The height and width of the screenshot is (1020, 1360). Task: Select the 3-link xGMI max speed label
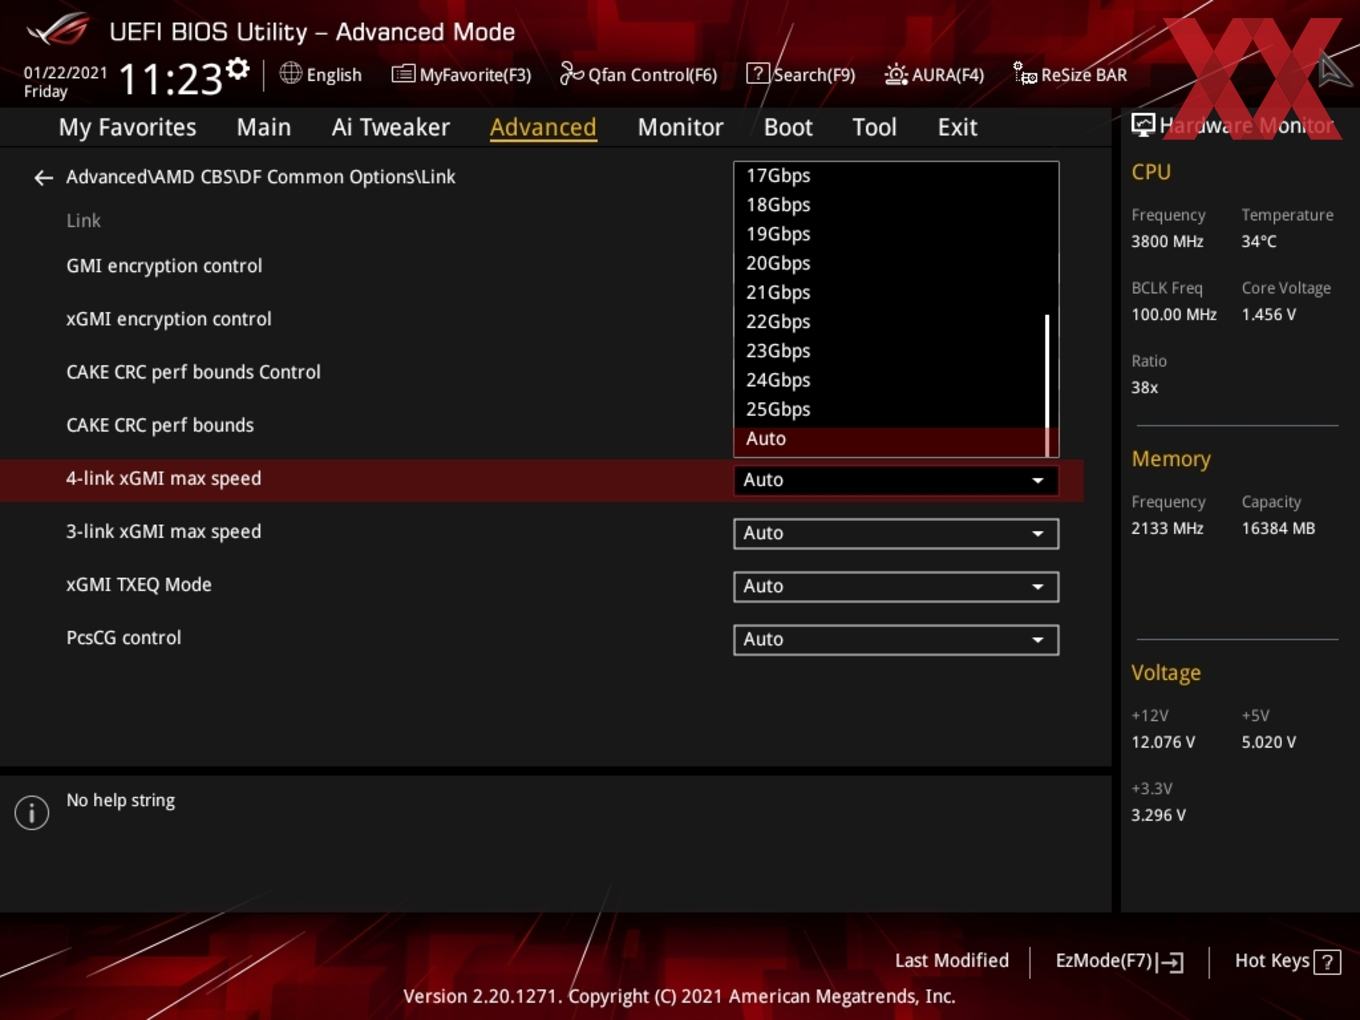coord(163,531)
